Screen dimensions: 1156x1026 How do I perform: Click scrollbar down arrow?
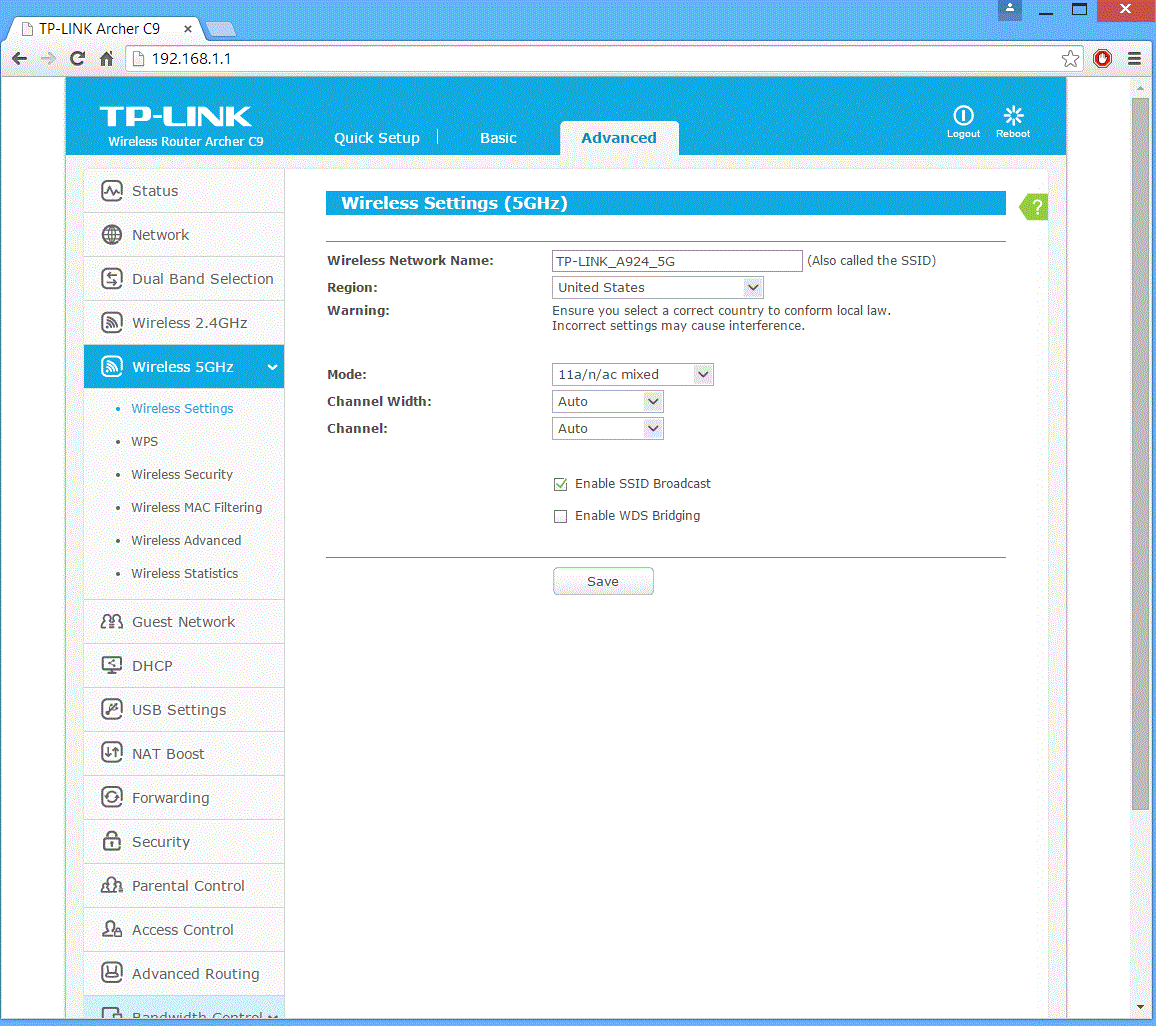[1140, 1007]
